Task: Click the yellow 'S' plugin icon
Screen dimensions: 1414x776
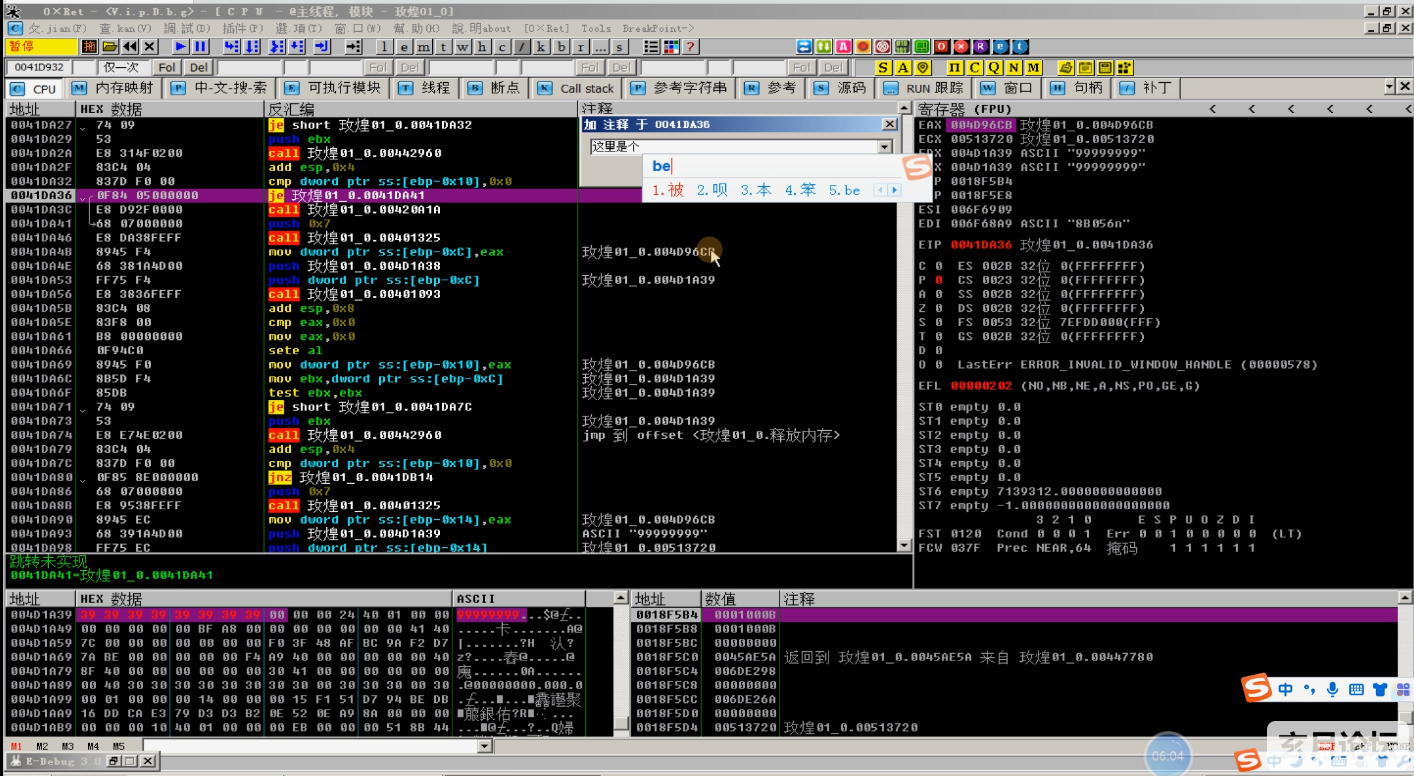Action: (x=883, y=68)
